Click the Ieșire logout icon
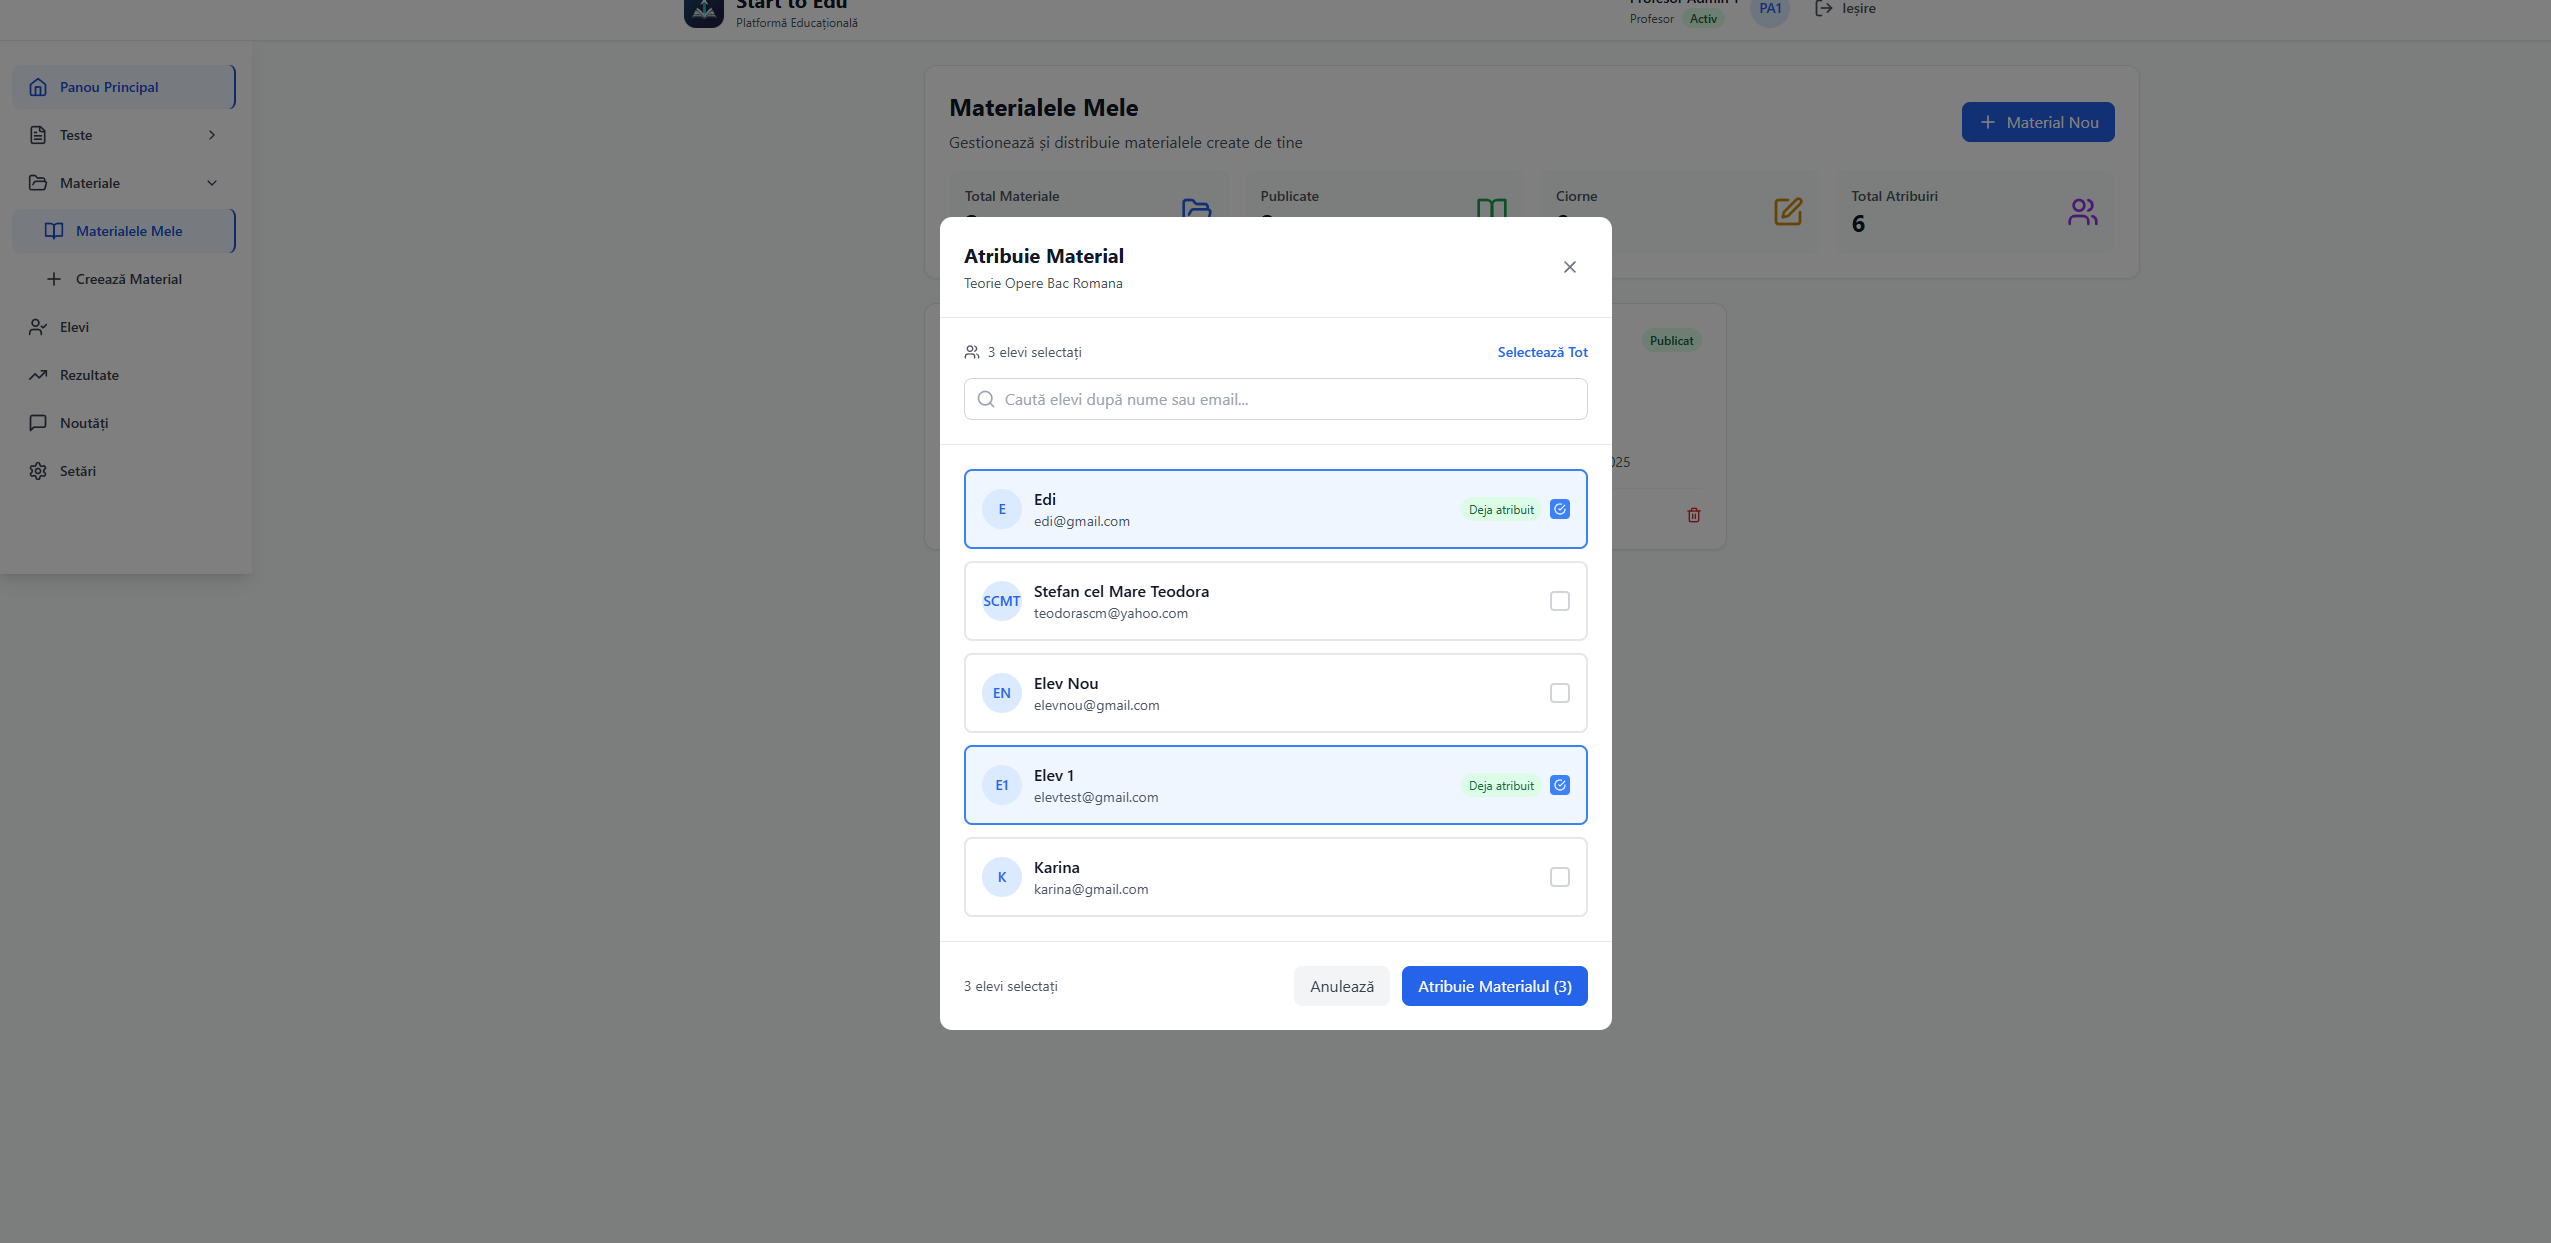Image resolution: width=2551 pixels, height=1243 pixels. pyautogui.click(x=1823, y=8)
